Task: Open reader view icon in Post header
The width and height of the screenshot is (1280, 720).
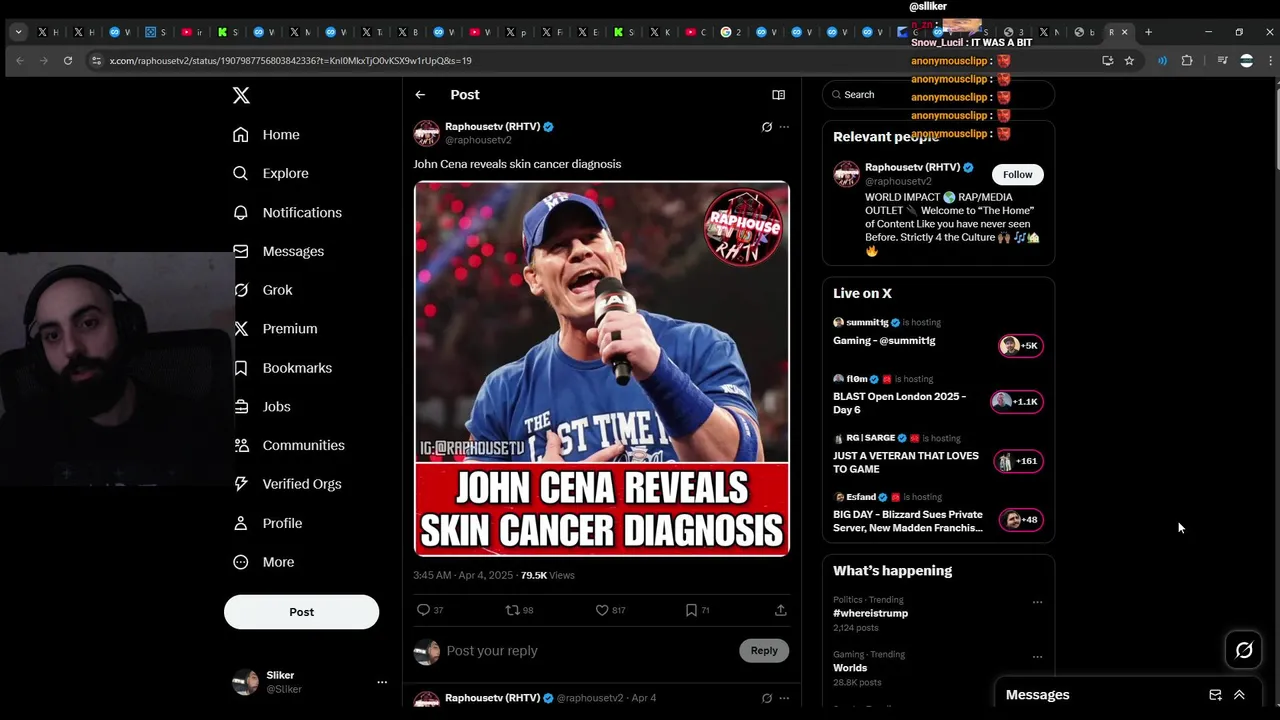Action: click(778, 95)
